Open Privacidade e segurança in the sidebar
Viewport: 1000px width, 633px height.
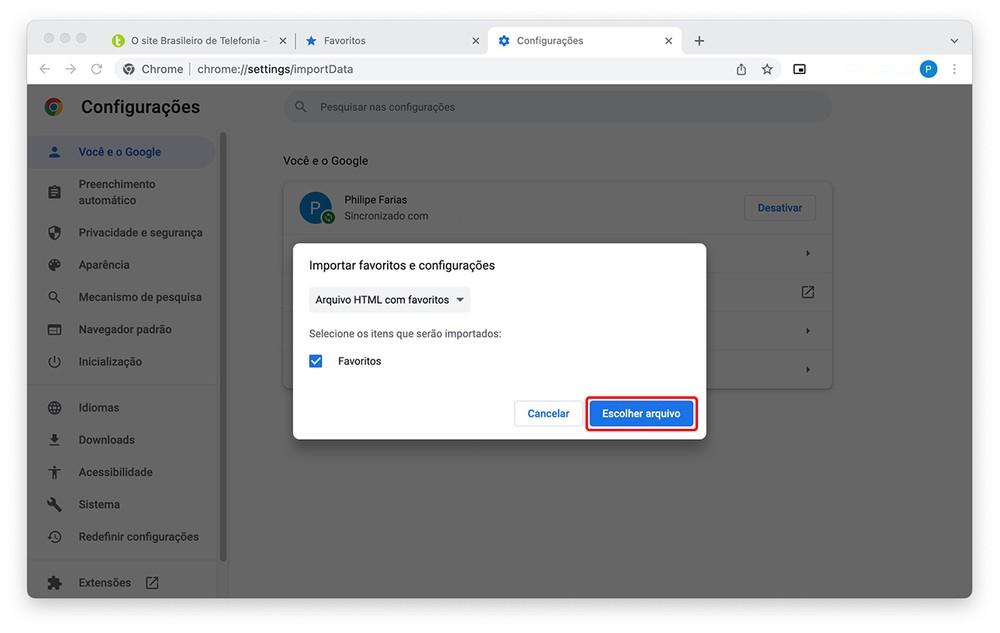tap(140, 233)
